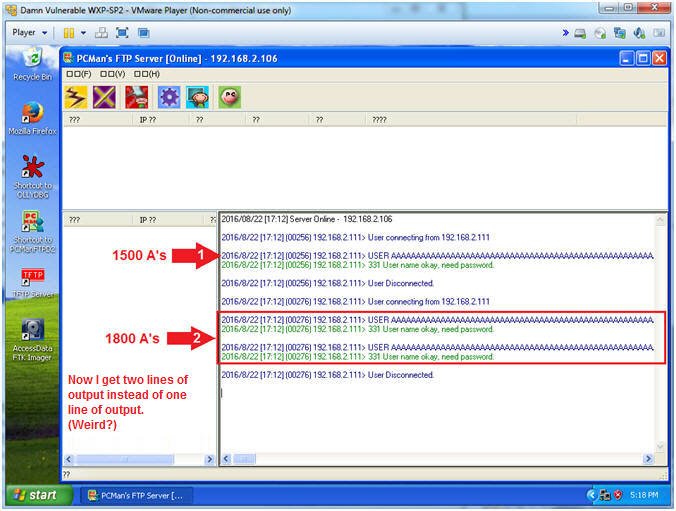Open the (F) file menu
This screenshot has height=511, width=676.
coord(79,74)
